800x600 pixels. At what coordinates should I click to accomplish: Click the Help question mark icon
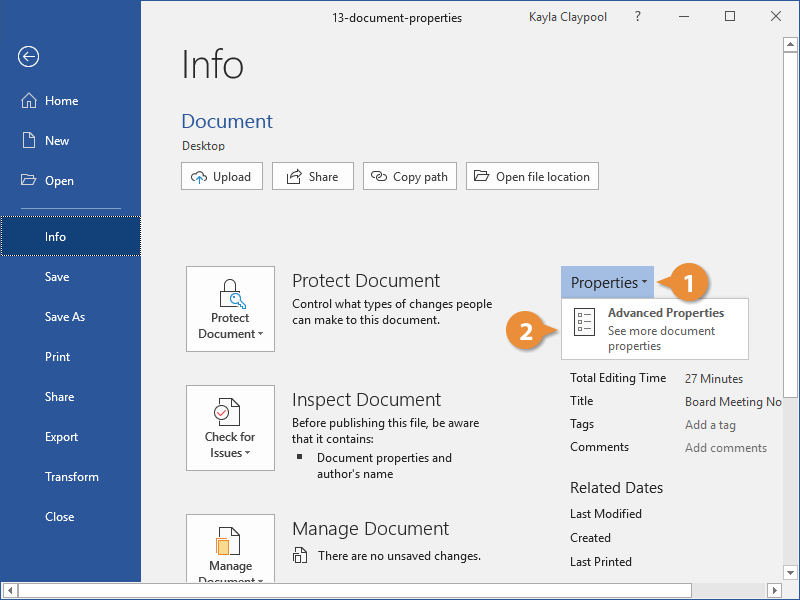[x=638, y=17]
